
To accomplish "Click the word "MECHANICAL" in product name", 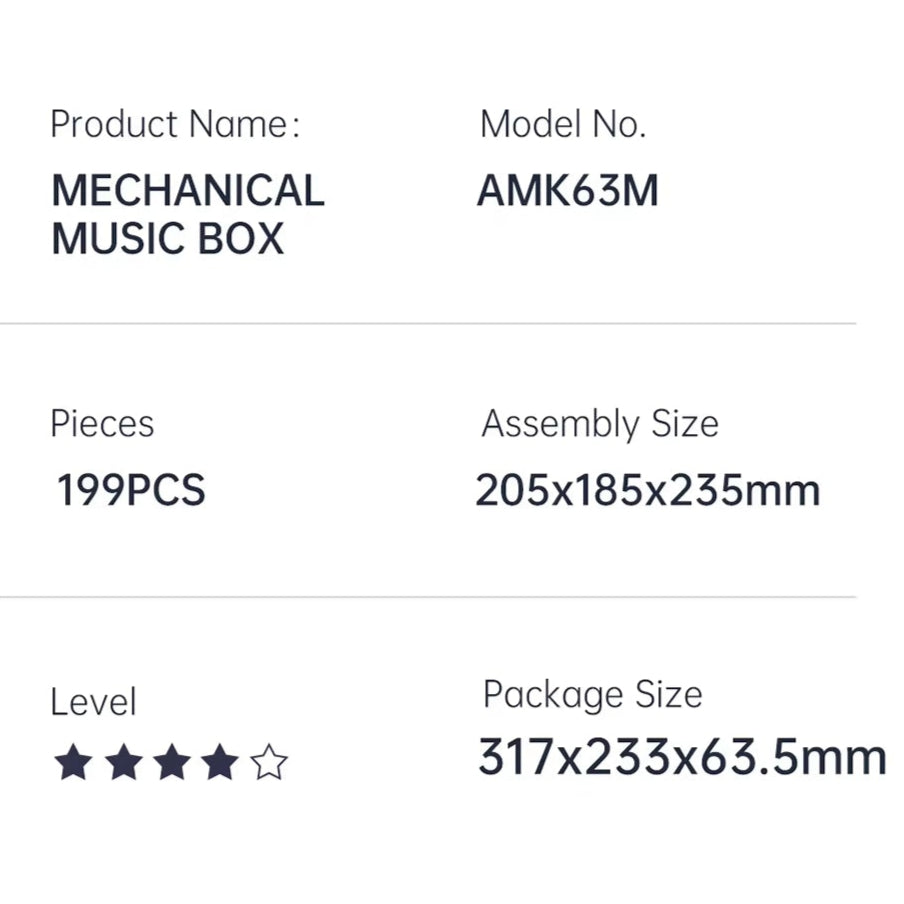I will [188, 190].
